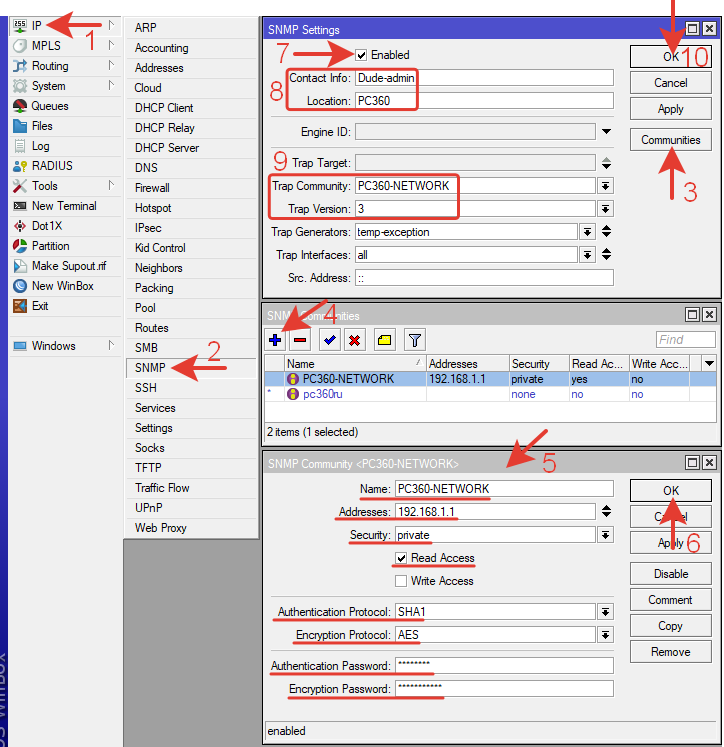The width and height of the screenshot is (724, 747).
Task: Click the red minus remove icon
Action: (x=300, y=340)
